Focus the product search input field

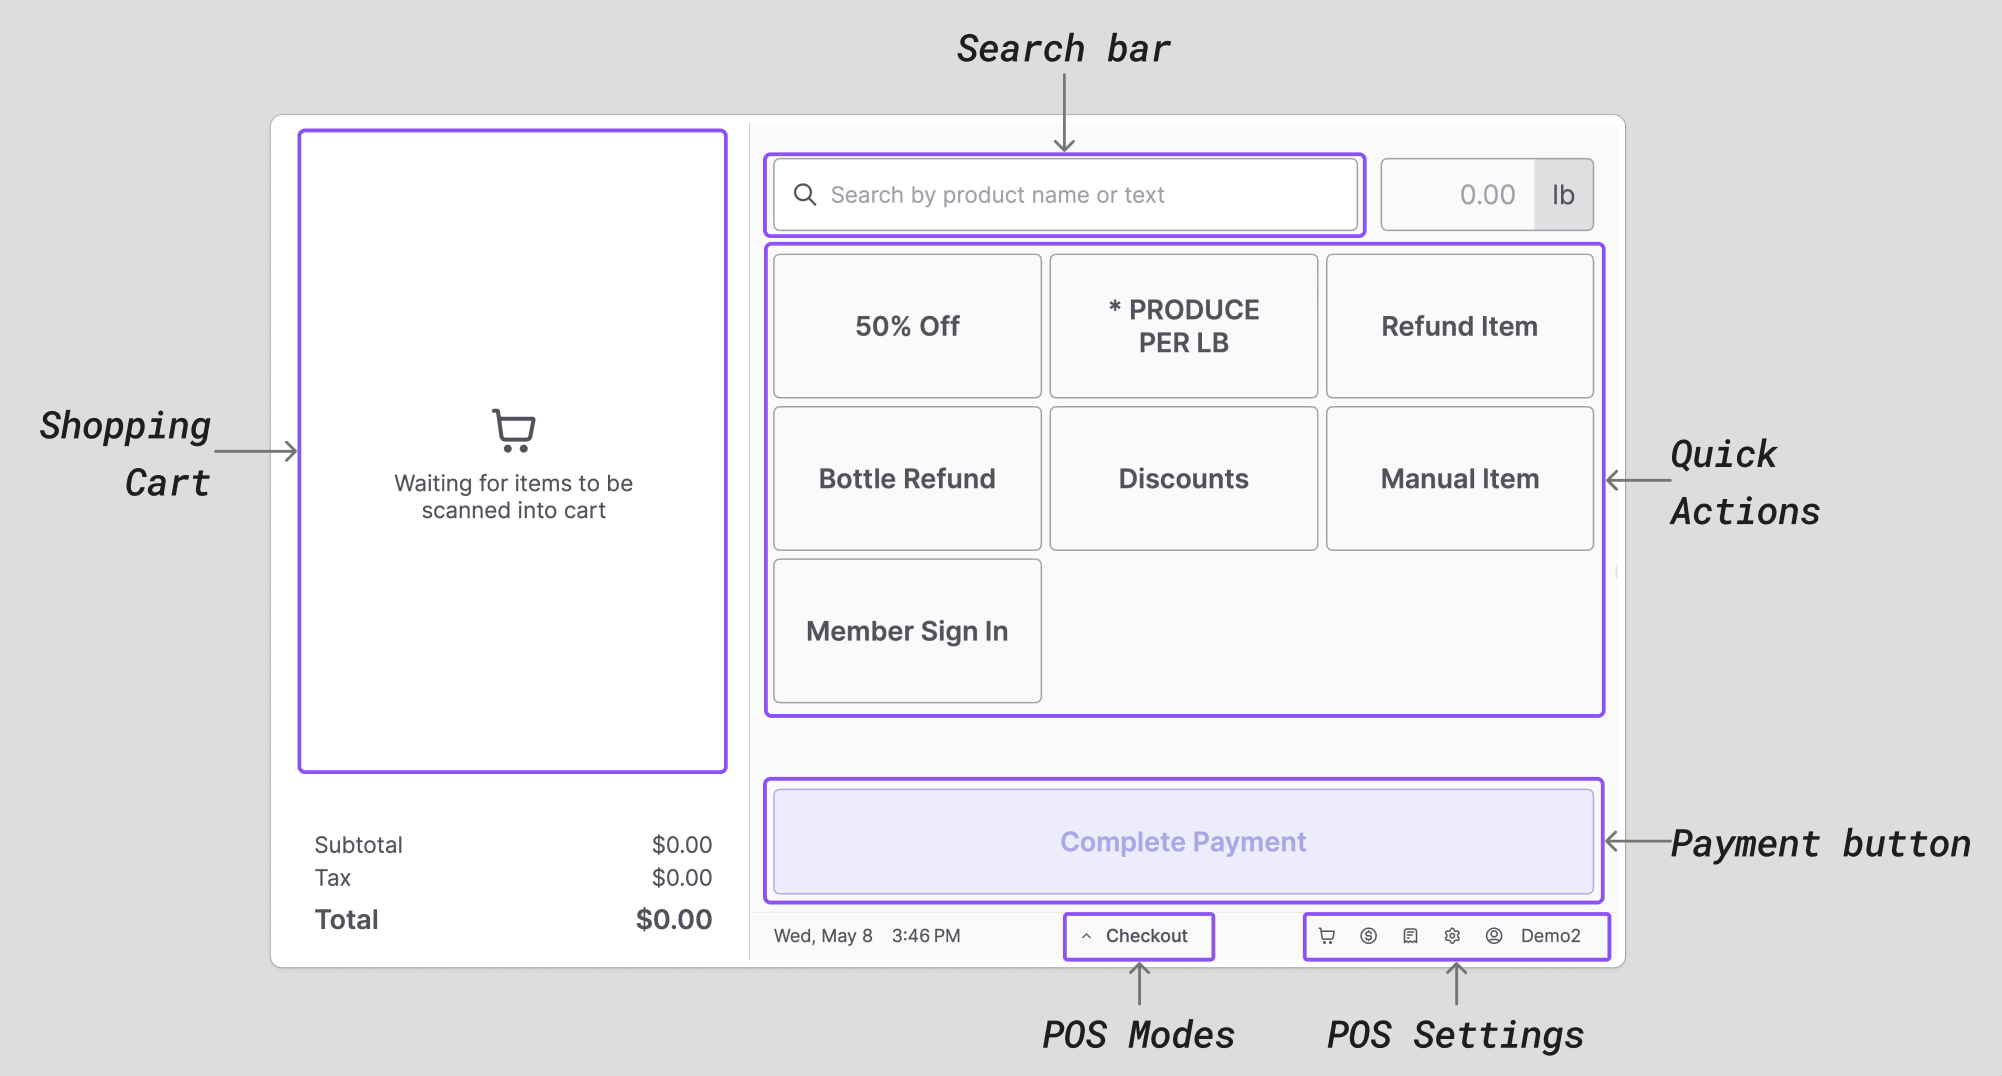click(x=1065, y=195)
